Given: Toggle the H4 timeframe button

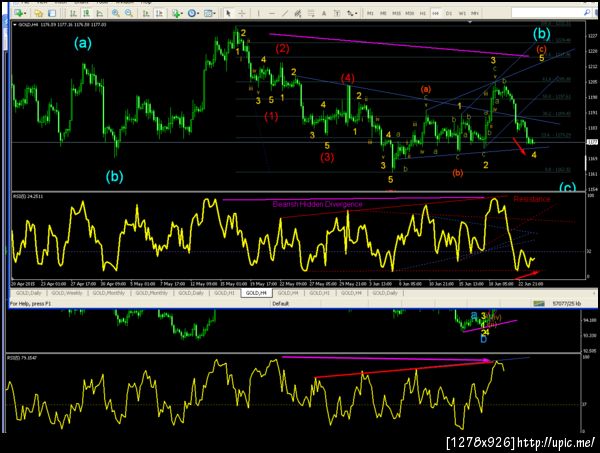Looking at the screenshot, I should tap(435, 13).
